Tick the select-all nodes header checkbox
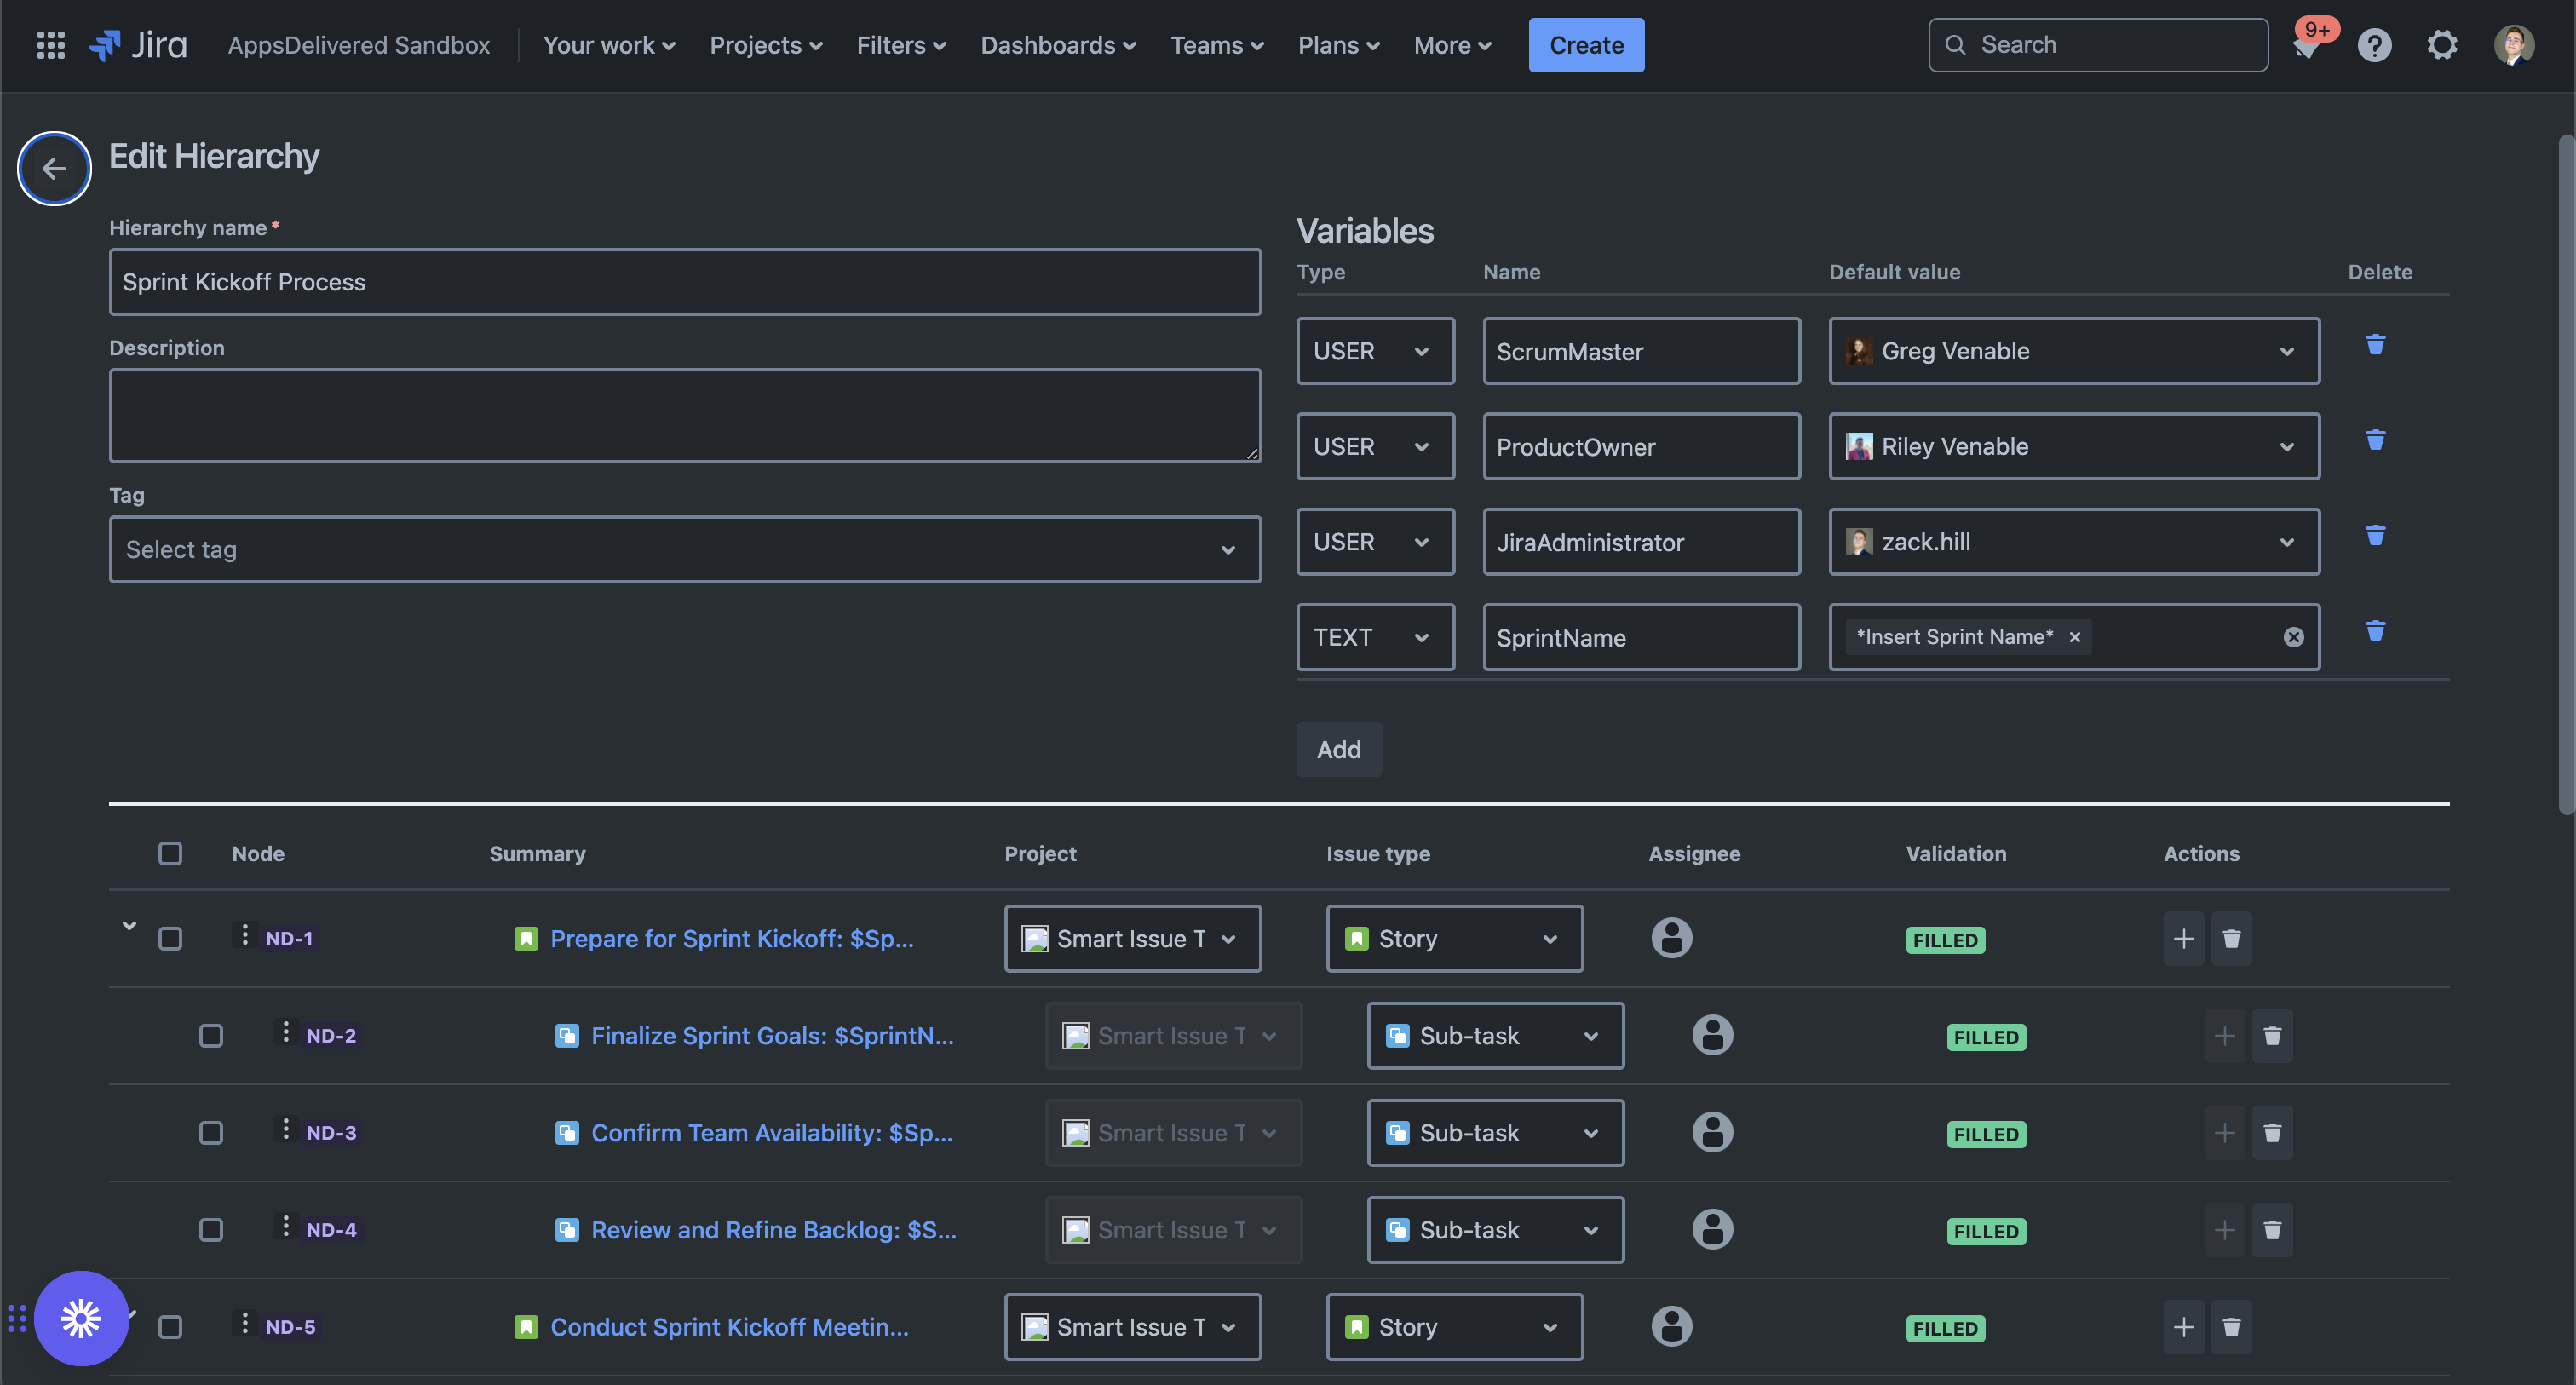The width and height of the screenshot is (2576, 1385). (x=170, y=853)
